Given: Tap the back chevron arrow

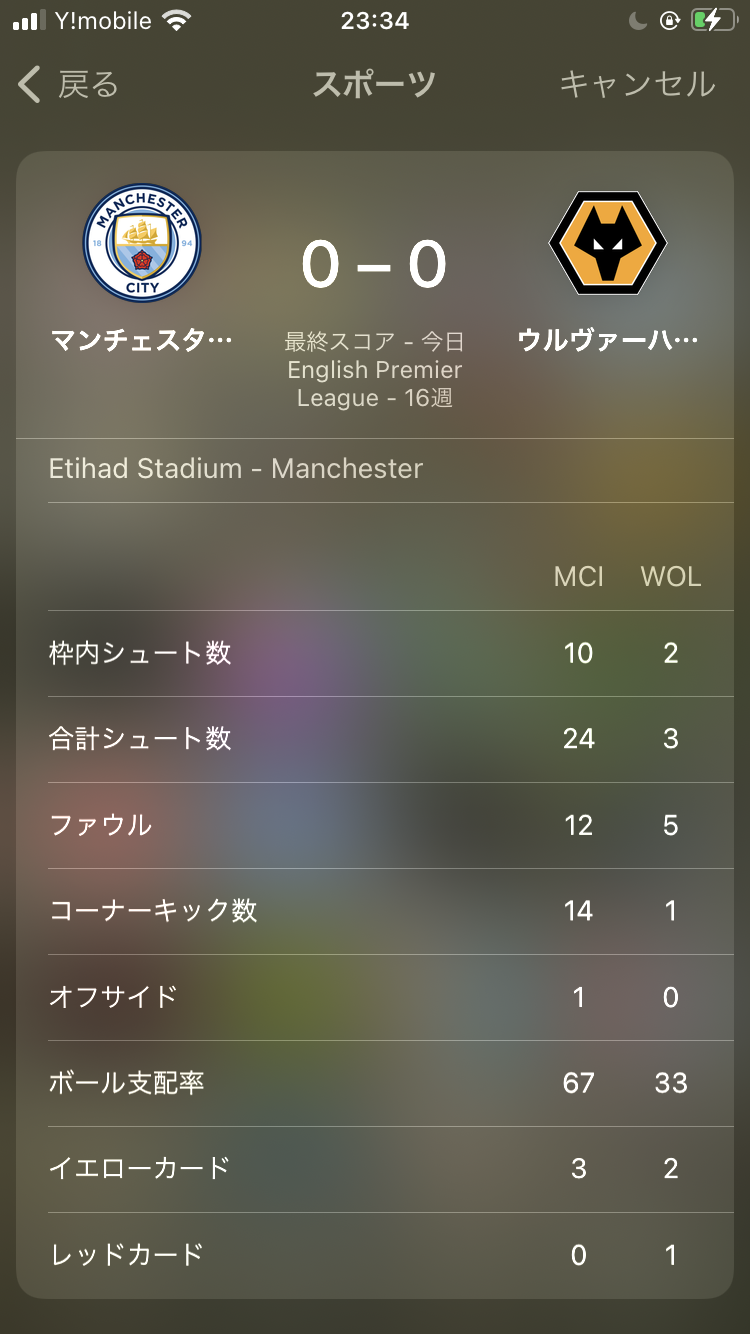Looking at the screenshot, I should point(30,85).
